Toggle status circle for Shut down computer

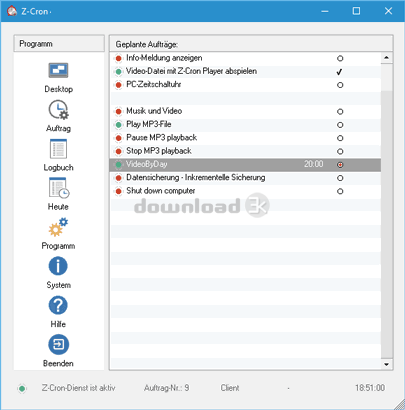tap(340, 192)
